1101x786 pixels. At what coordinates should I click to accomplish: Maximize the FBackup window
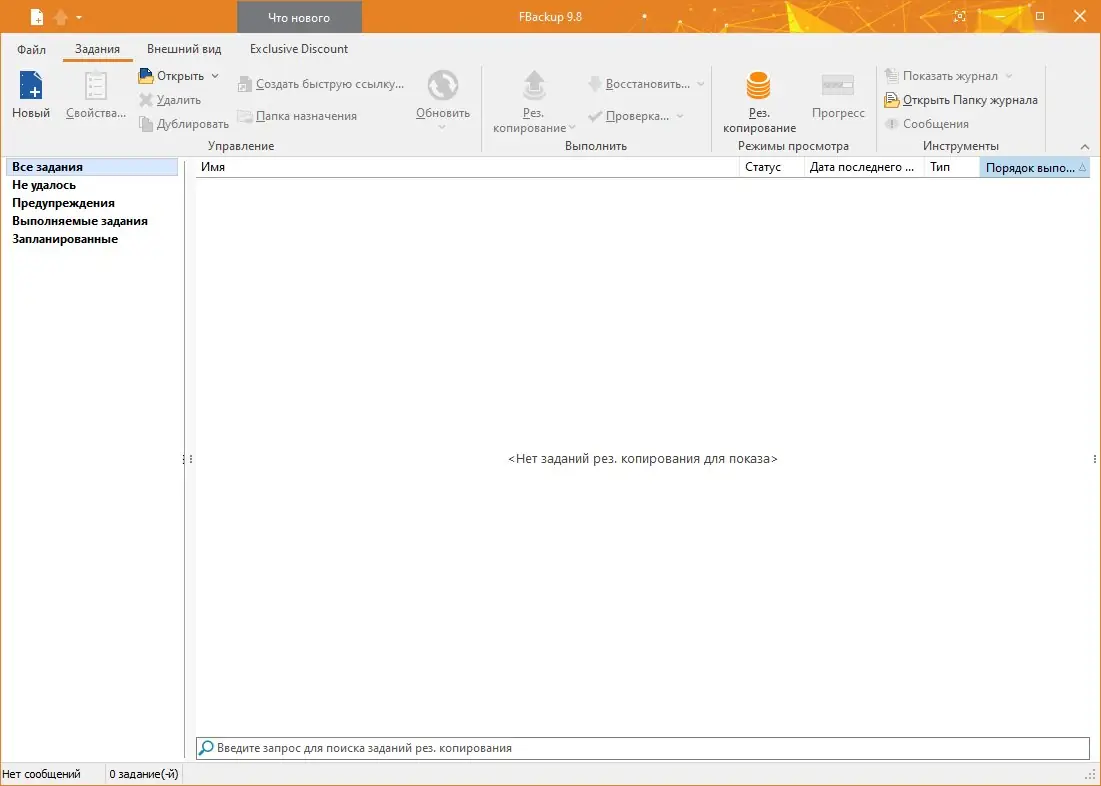pos(1040,16)
